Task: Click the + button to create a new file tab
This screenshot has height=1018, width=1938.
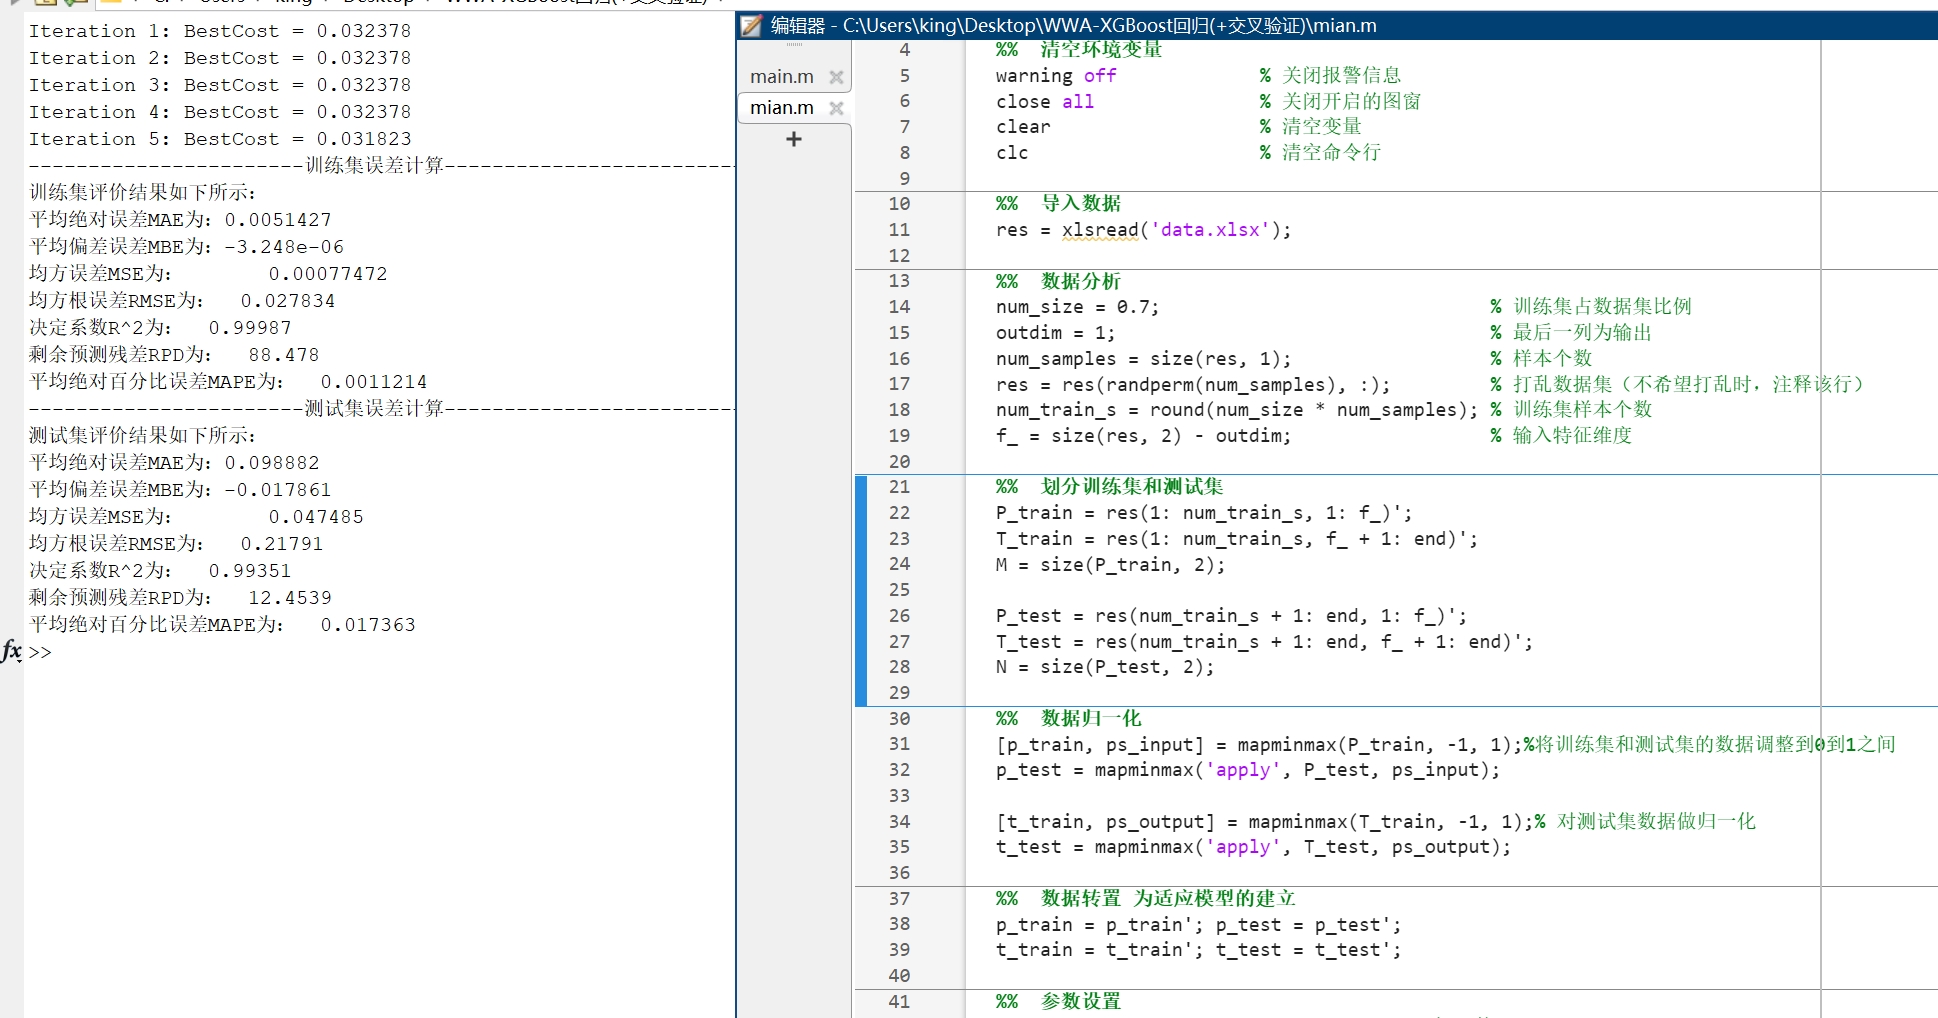Action: pos(793,139)
